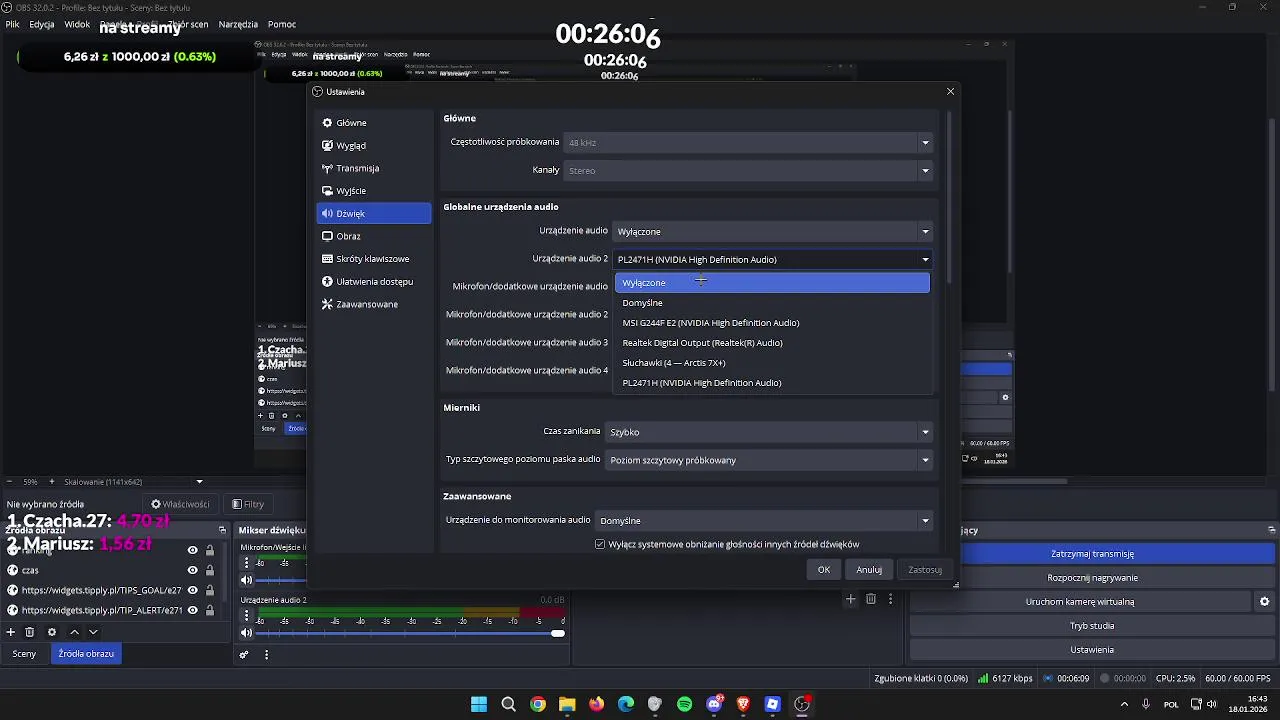
Task: Pop out the controls dock
Action: 1272,530
